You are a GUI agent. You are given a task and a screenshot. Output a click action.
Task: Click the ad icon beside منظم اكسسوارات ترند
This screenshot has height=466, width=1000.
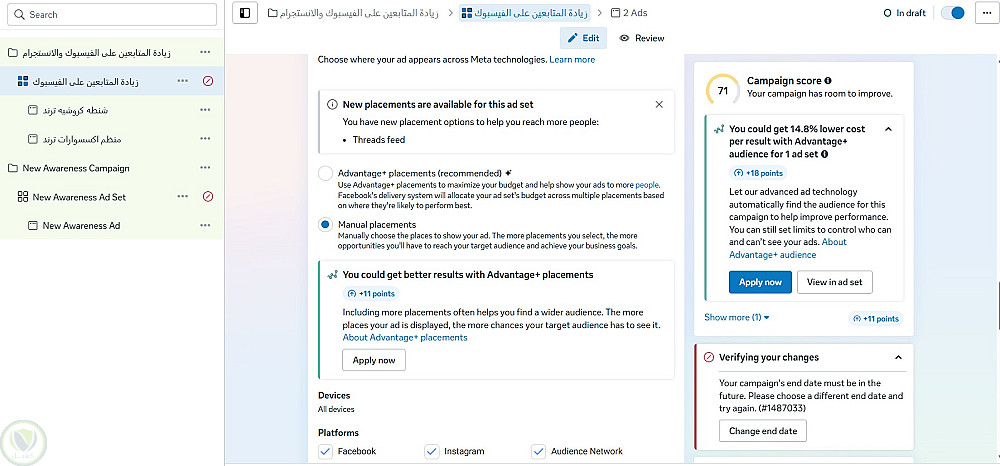pyautogui.click(x=33, y=139)
